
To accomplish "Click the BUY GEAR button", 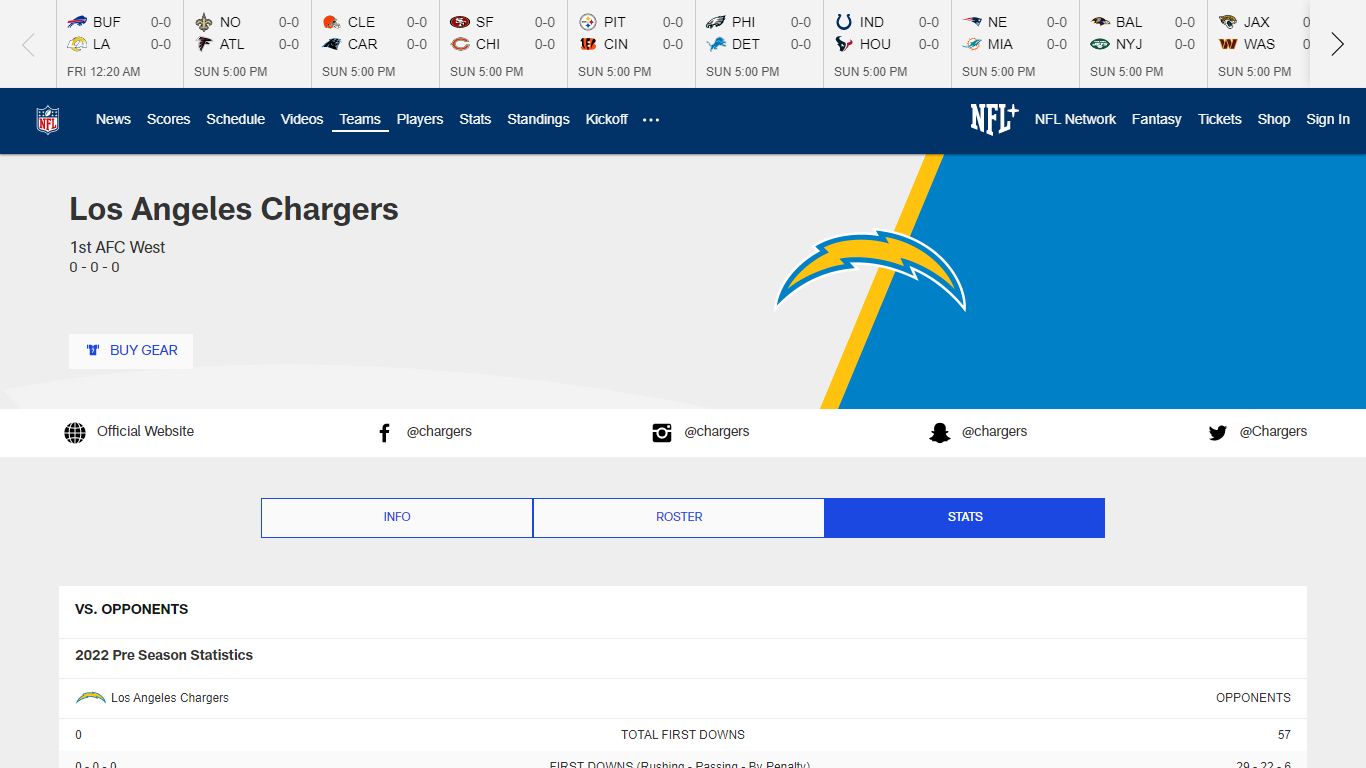I will [131, 351].
